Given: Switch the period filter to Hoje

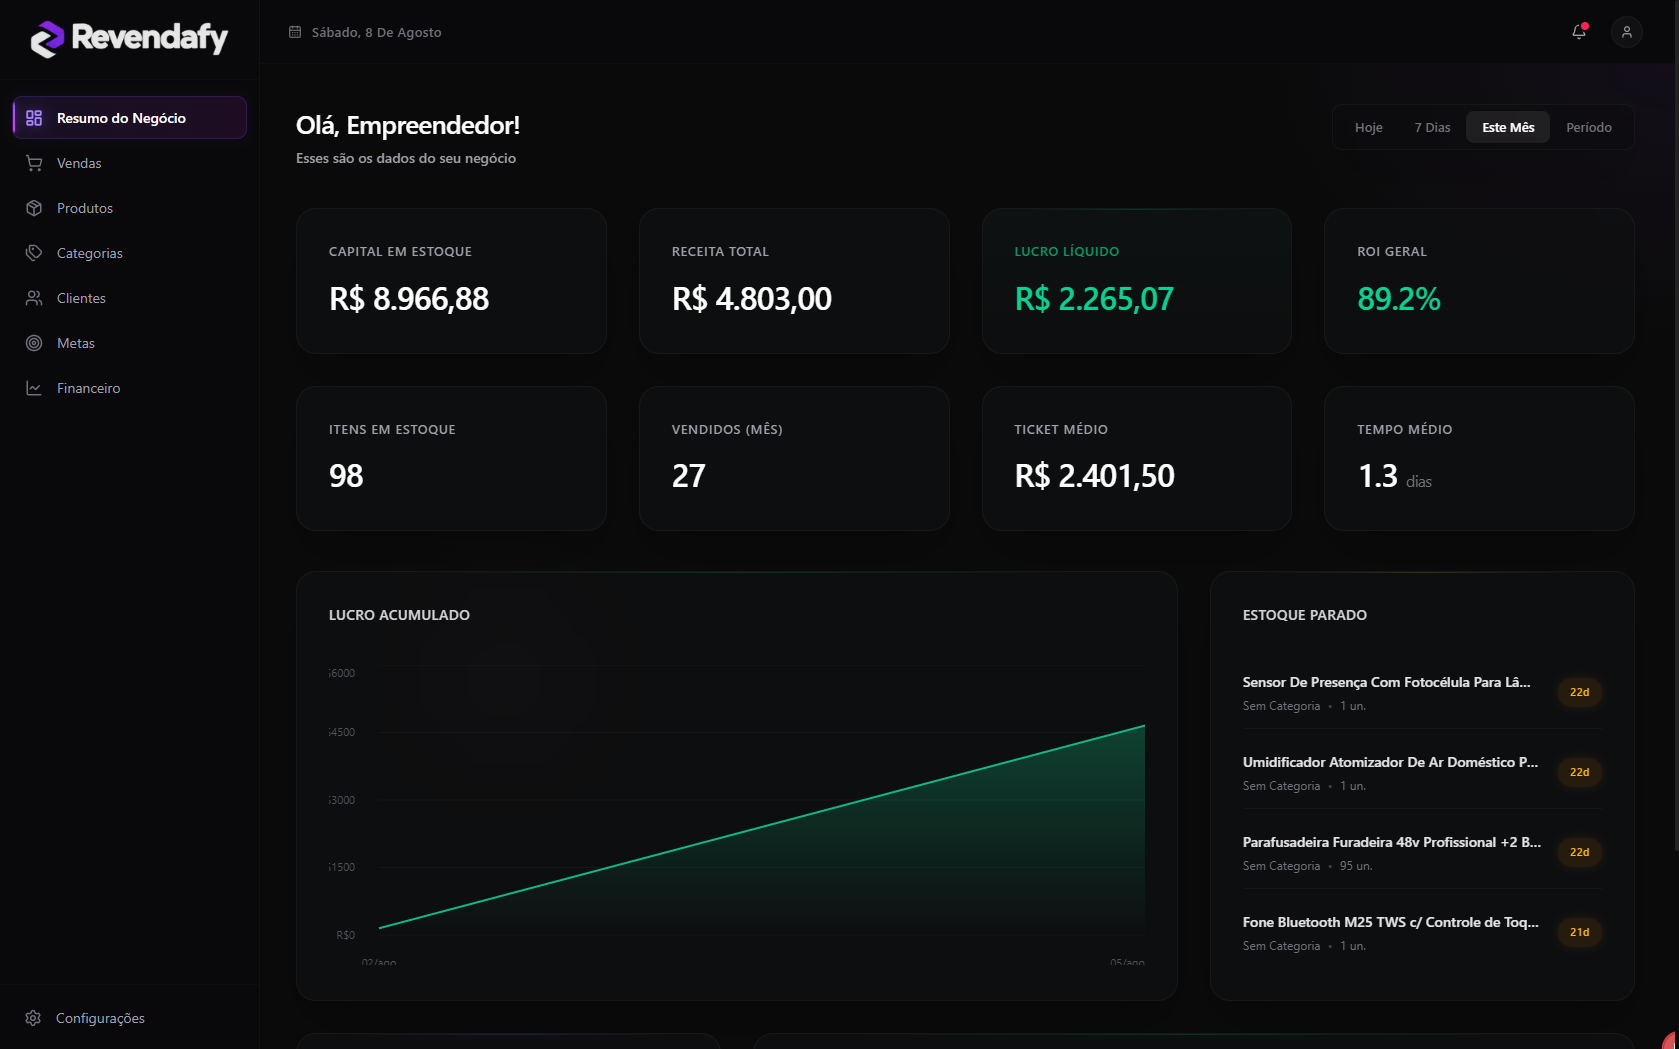Looking at the screenshot, I should click(1368, 127).
